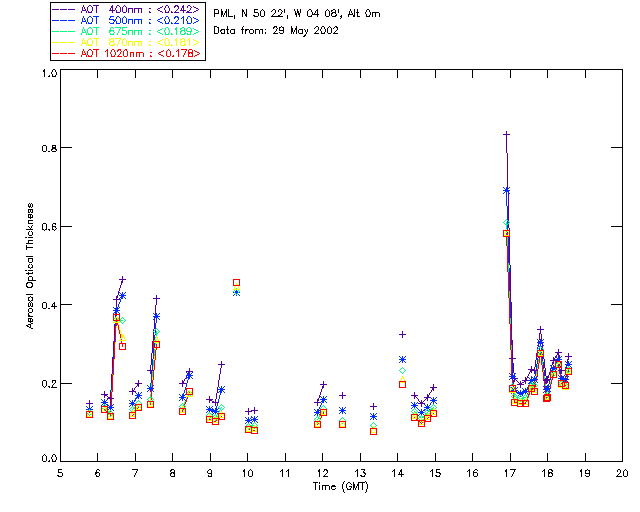Click the 12 tick label on the time axis
Image resolution: width=640 pixels, height=512 pixels.
[322, 473]
